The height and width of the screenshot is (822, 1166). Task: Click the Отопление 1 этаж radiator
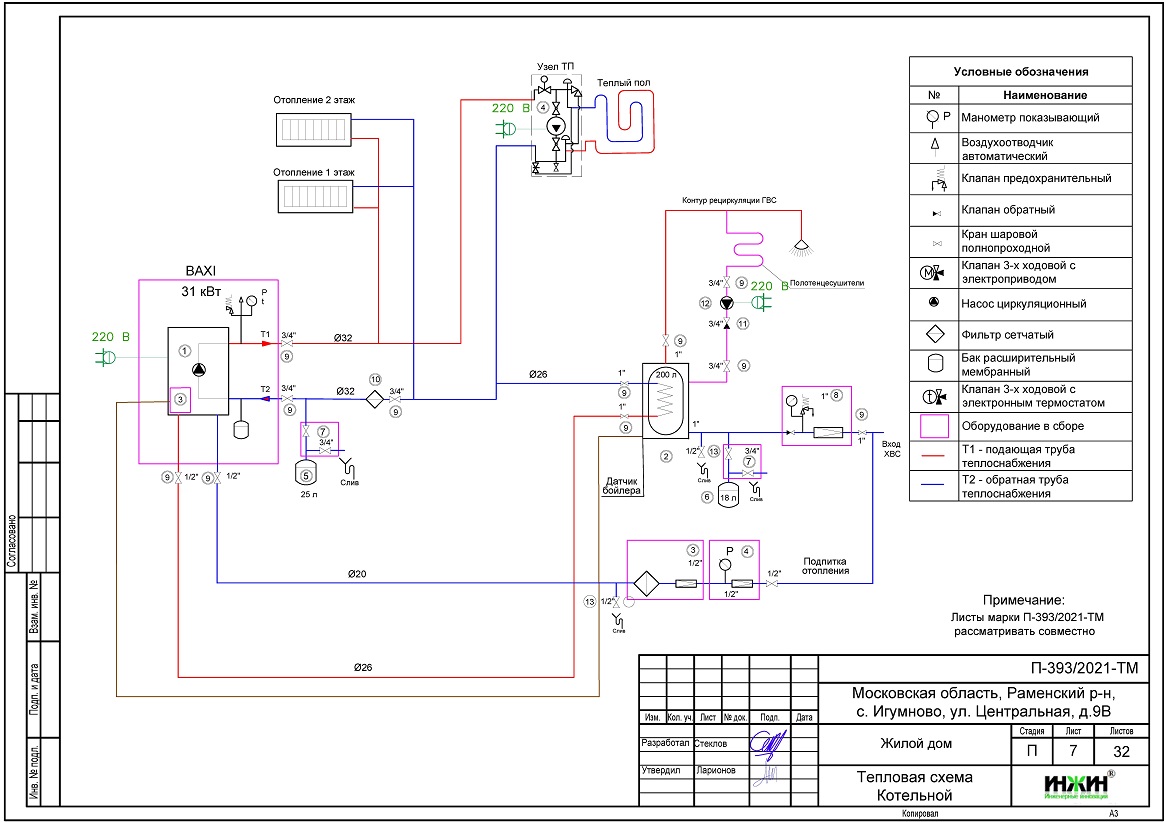coord(316,196)
